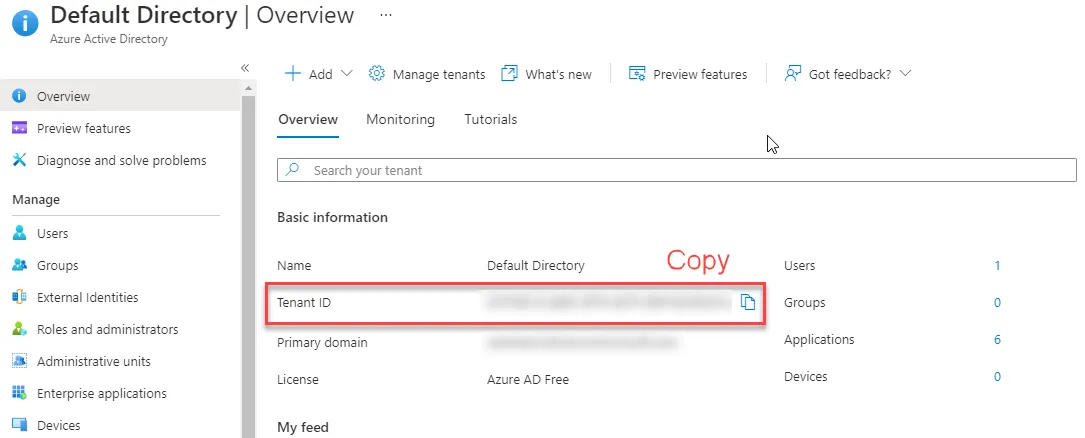1085x438 pixels.
Task: Click the Users person icon in sidebar
Action: 19,233
